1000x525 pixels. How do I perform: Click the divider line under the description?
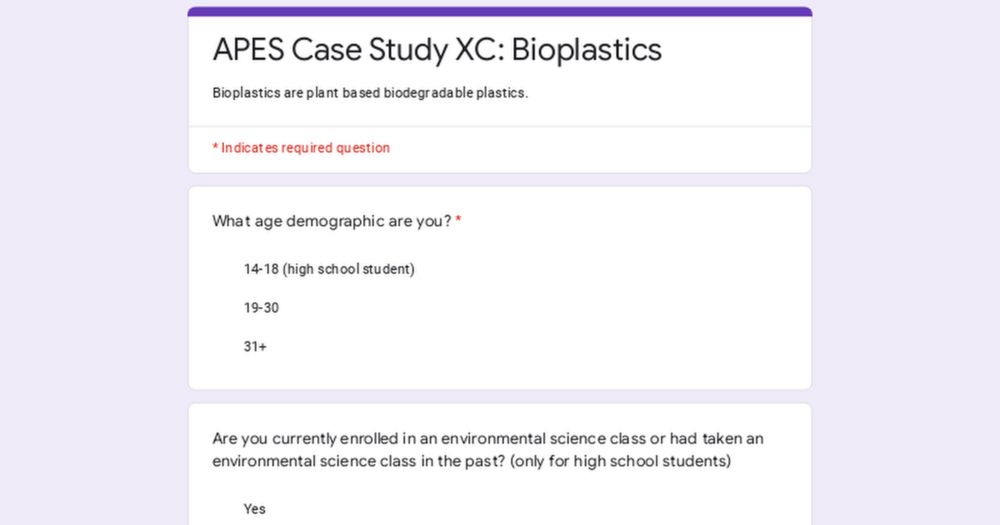tap(500, 126)
